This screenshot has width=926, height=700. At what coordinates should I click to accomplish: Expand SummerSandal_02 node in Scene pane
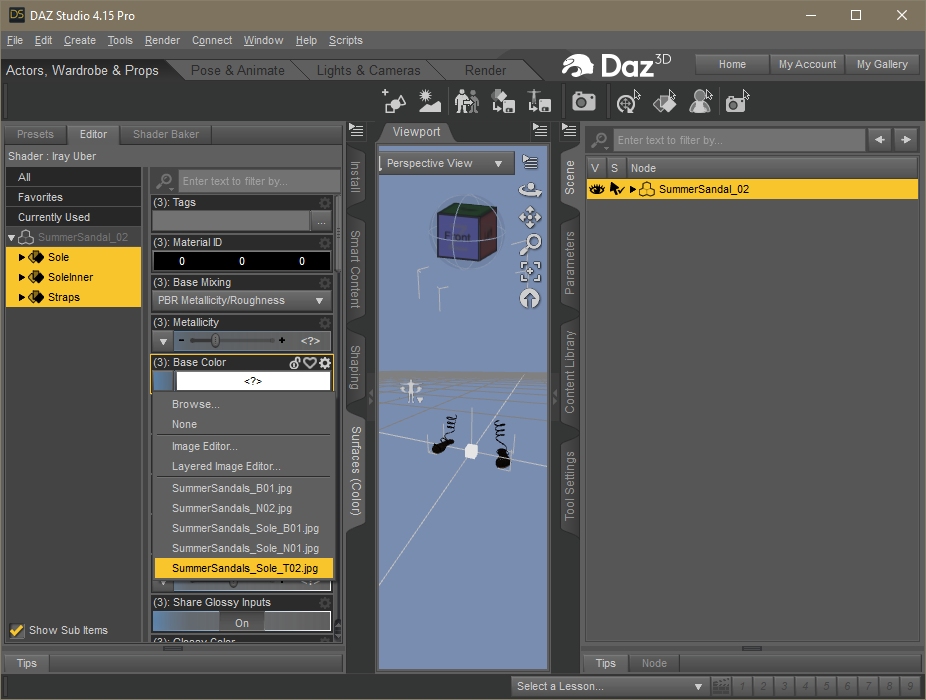[632, 189]
